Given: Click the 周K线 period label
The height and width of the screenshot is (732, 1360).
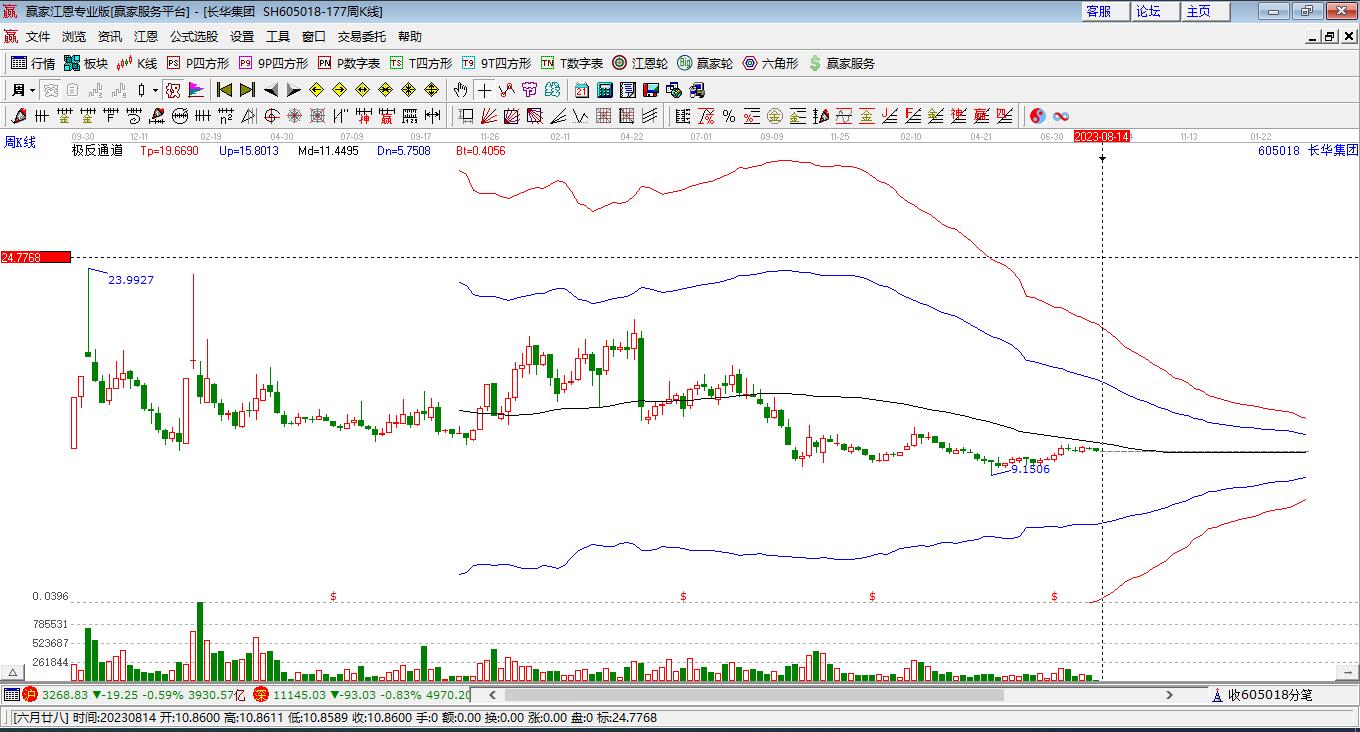Looking at the screenshot, I should coord(20,143).
